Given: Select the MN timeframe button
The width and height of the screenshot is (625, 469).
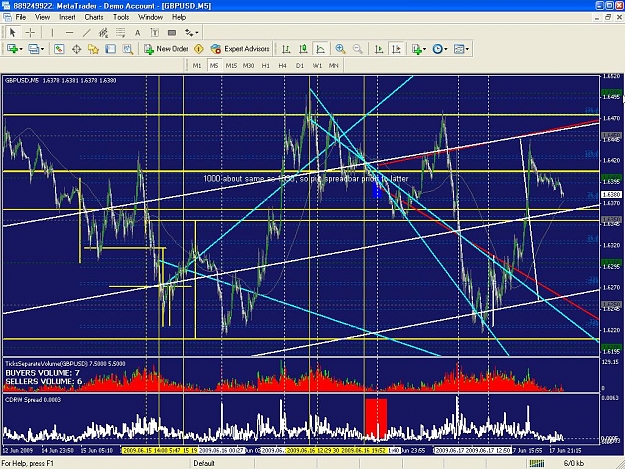Looking at the screenshot, I should point(334,66).
